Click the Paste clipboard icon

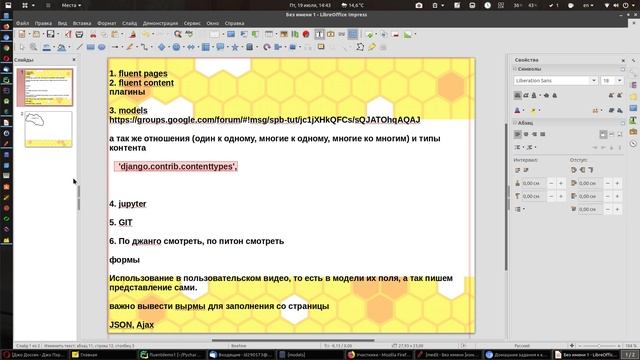click(x=116, y=34)
